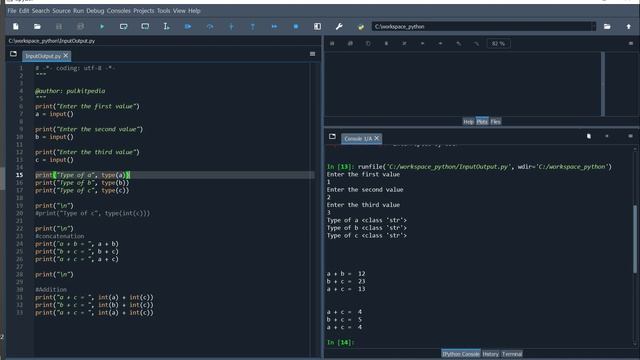Click the console vertical scrollbar
Screen dimensions: 640x360
coord(635,239)
